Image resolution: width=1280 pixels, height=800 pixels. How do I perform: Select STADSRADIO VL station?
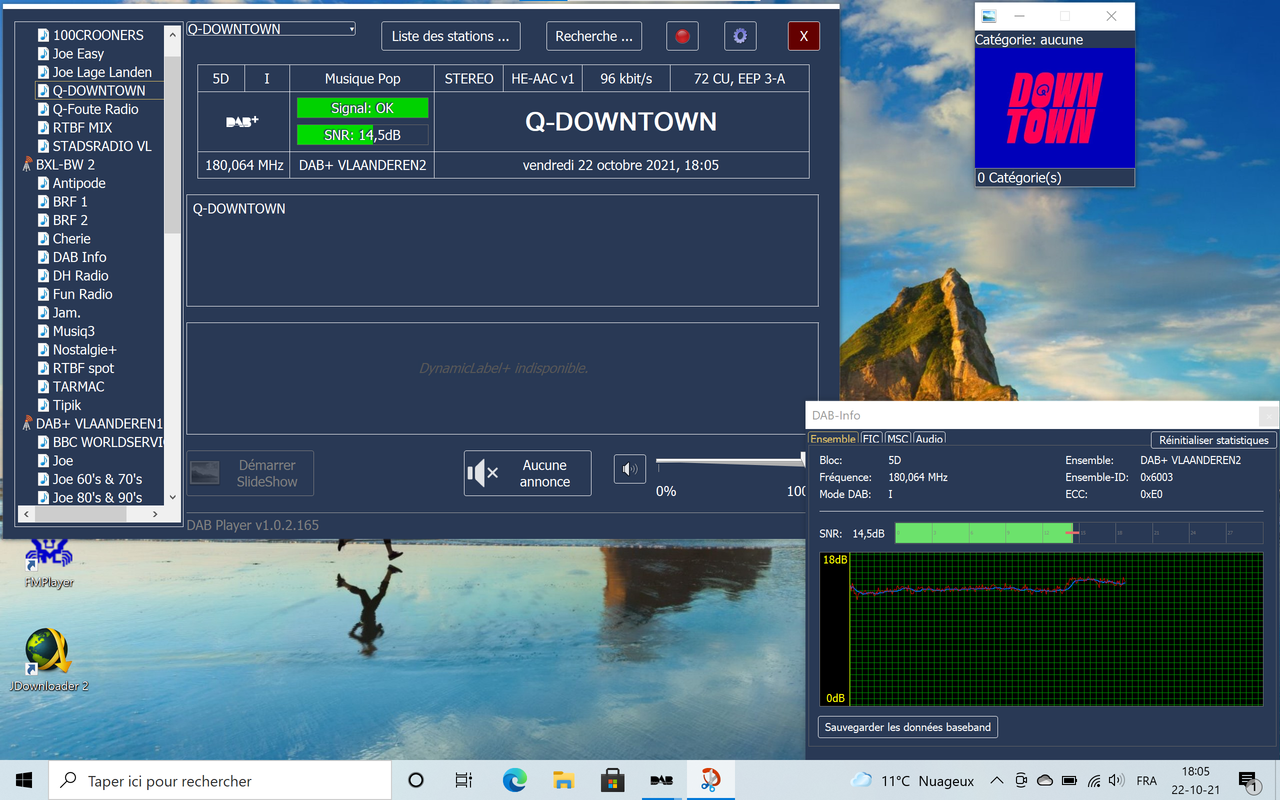pos(102,146)
